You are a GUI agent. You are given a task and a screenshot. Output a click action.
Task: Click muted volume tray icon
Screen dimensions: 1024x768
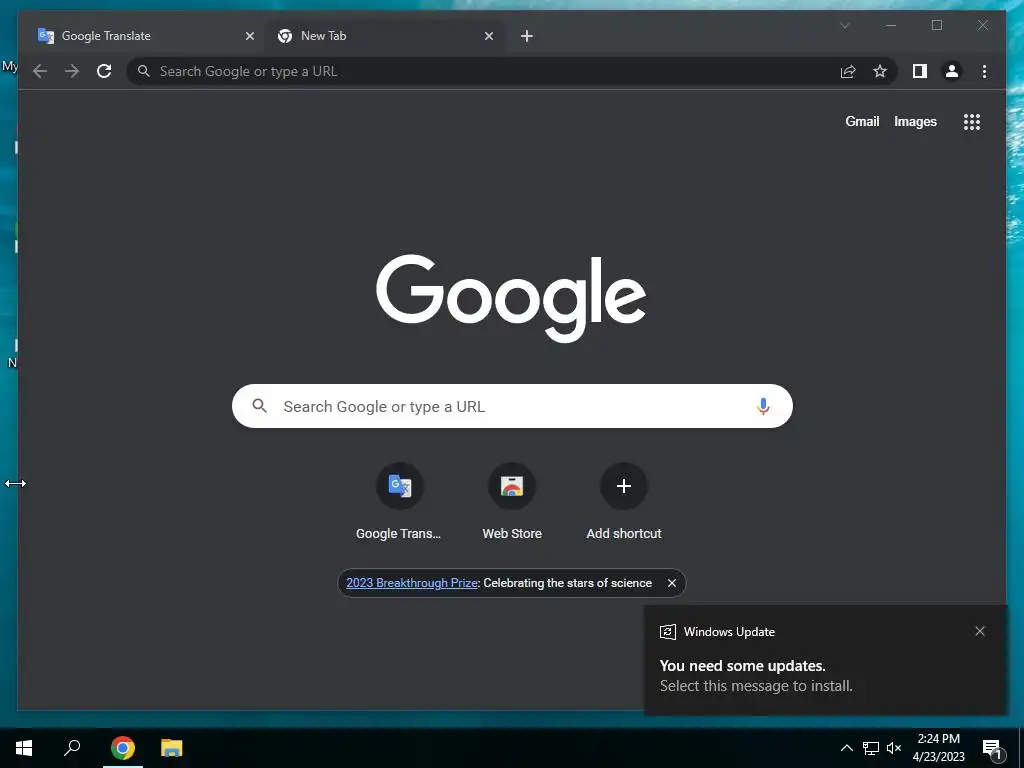(894, 748)
